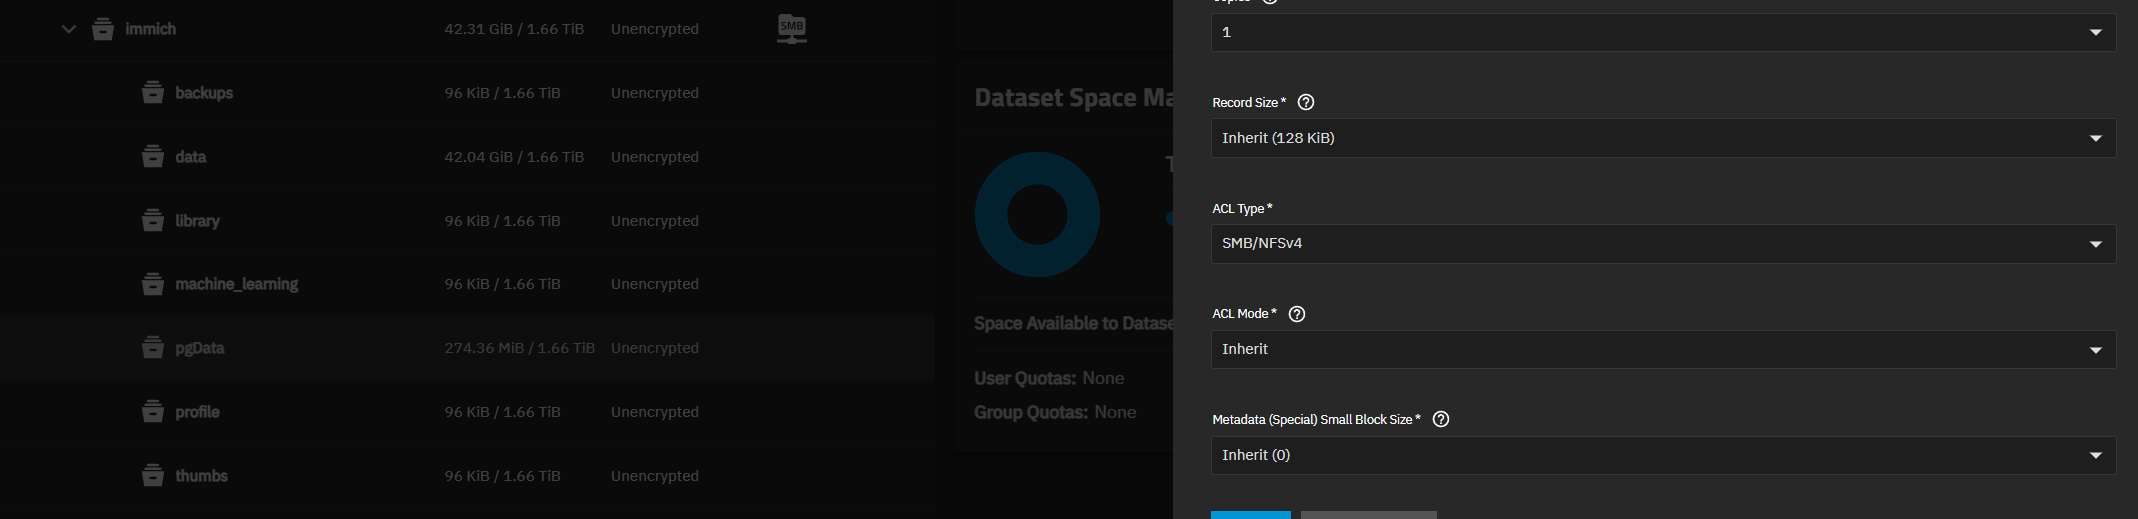Click the SMB share icon on immich

tap(792, 29)
